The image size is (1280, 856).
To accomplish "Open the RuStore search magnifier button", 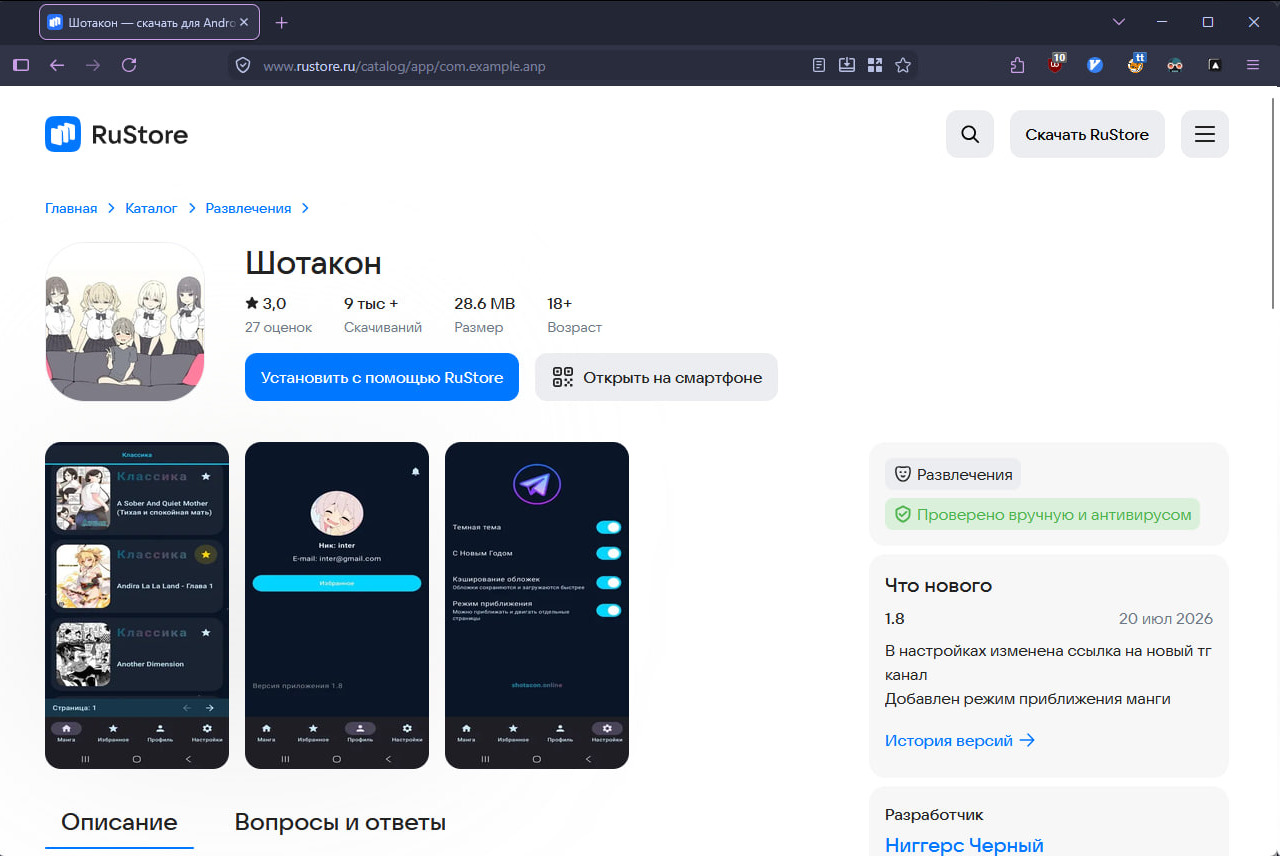I will point(970,134).
